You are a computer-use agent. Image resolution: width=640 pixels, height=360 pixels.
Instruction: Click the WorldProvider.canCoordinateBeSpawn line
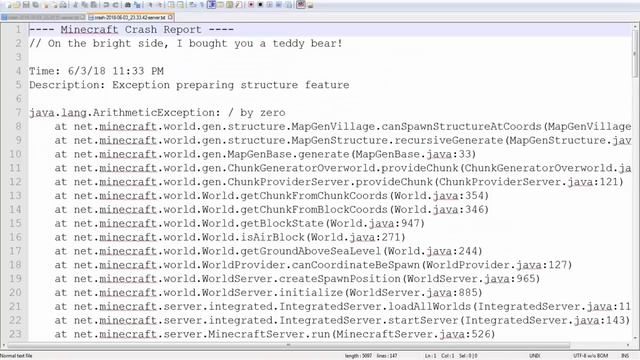(x=313, y=265)
